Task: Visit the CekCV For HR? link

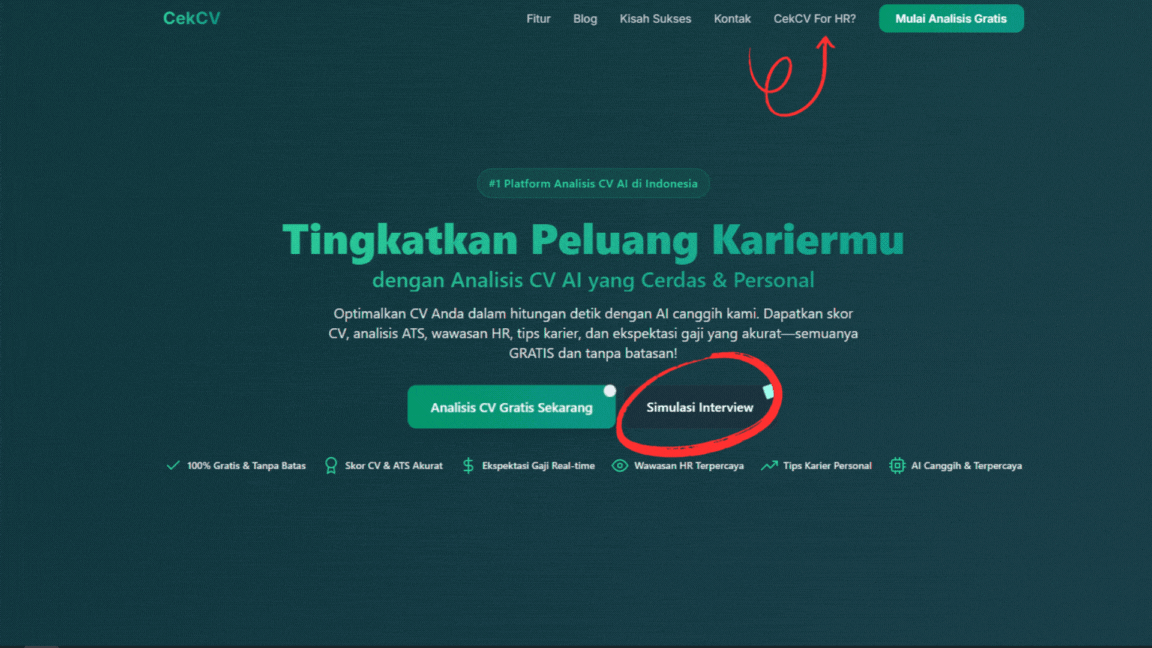Action: 814,19
